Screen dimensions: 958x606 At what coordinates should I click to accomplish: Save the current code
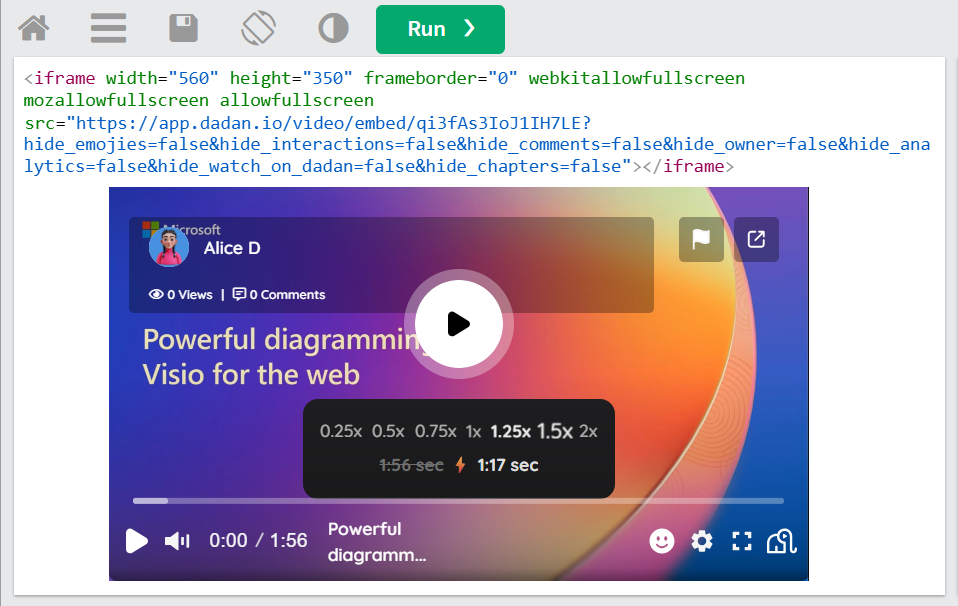pos(183,28)
